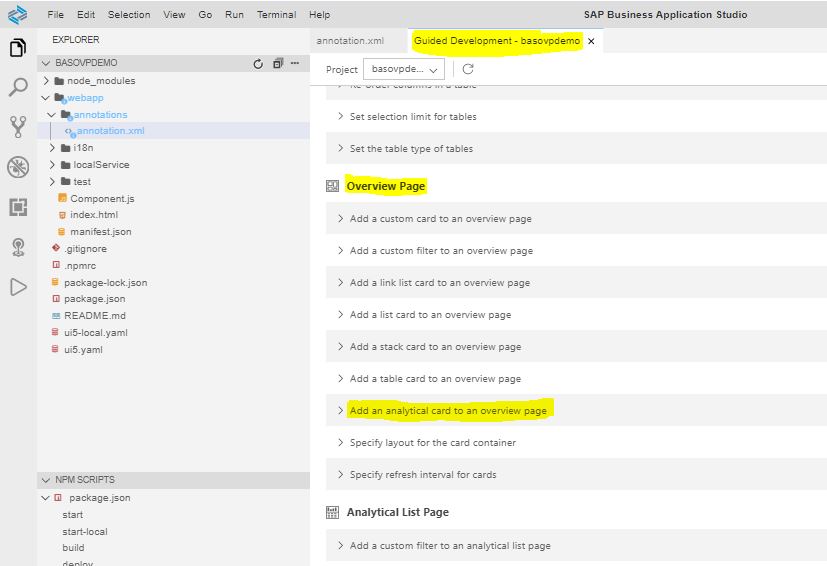
Task: Select the Guided Development - basovpdemo tab
Action: pyautogui.click(x=497, y=41)
